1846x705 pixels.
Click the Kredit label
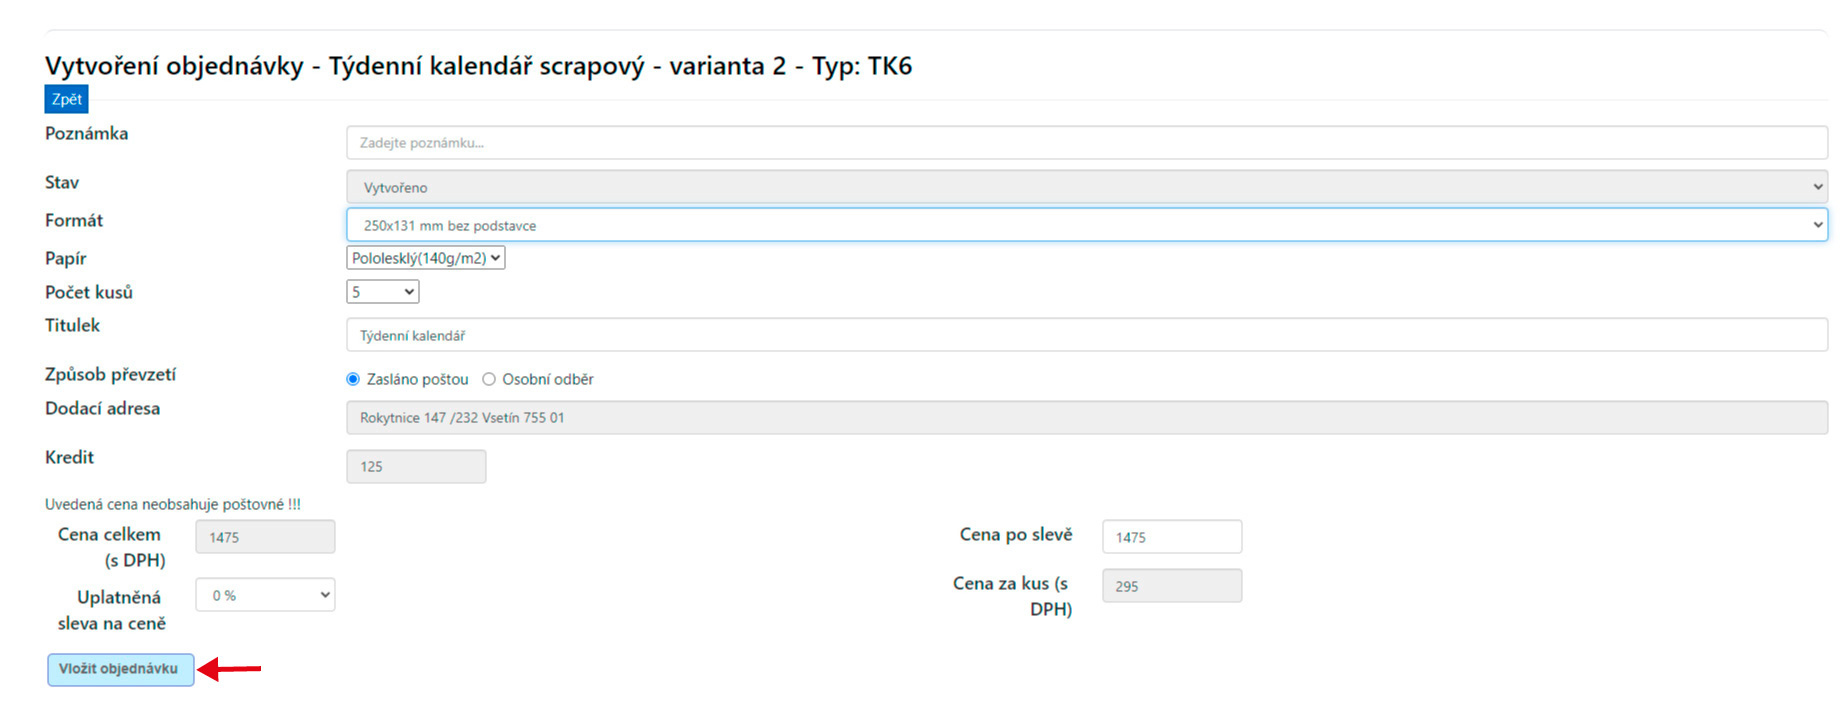pyautogui.click(x=69, y=457)
